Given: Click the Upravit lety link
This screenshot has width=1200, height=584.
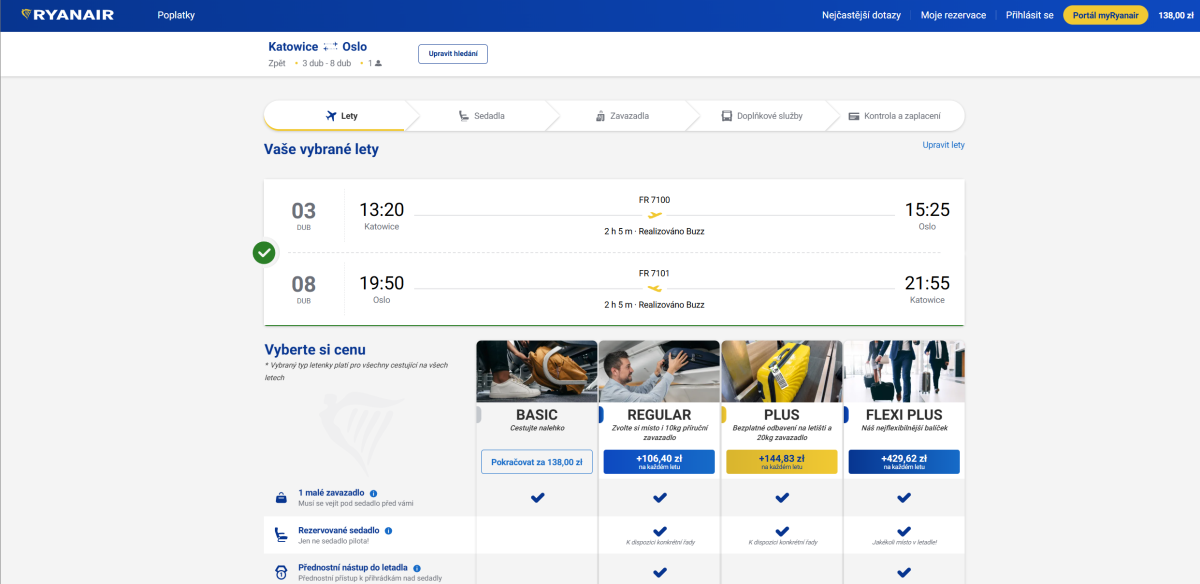Looking at the screenshot, I should 943,145.
